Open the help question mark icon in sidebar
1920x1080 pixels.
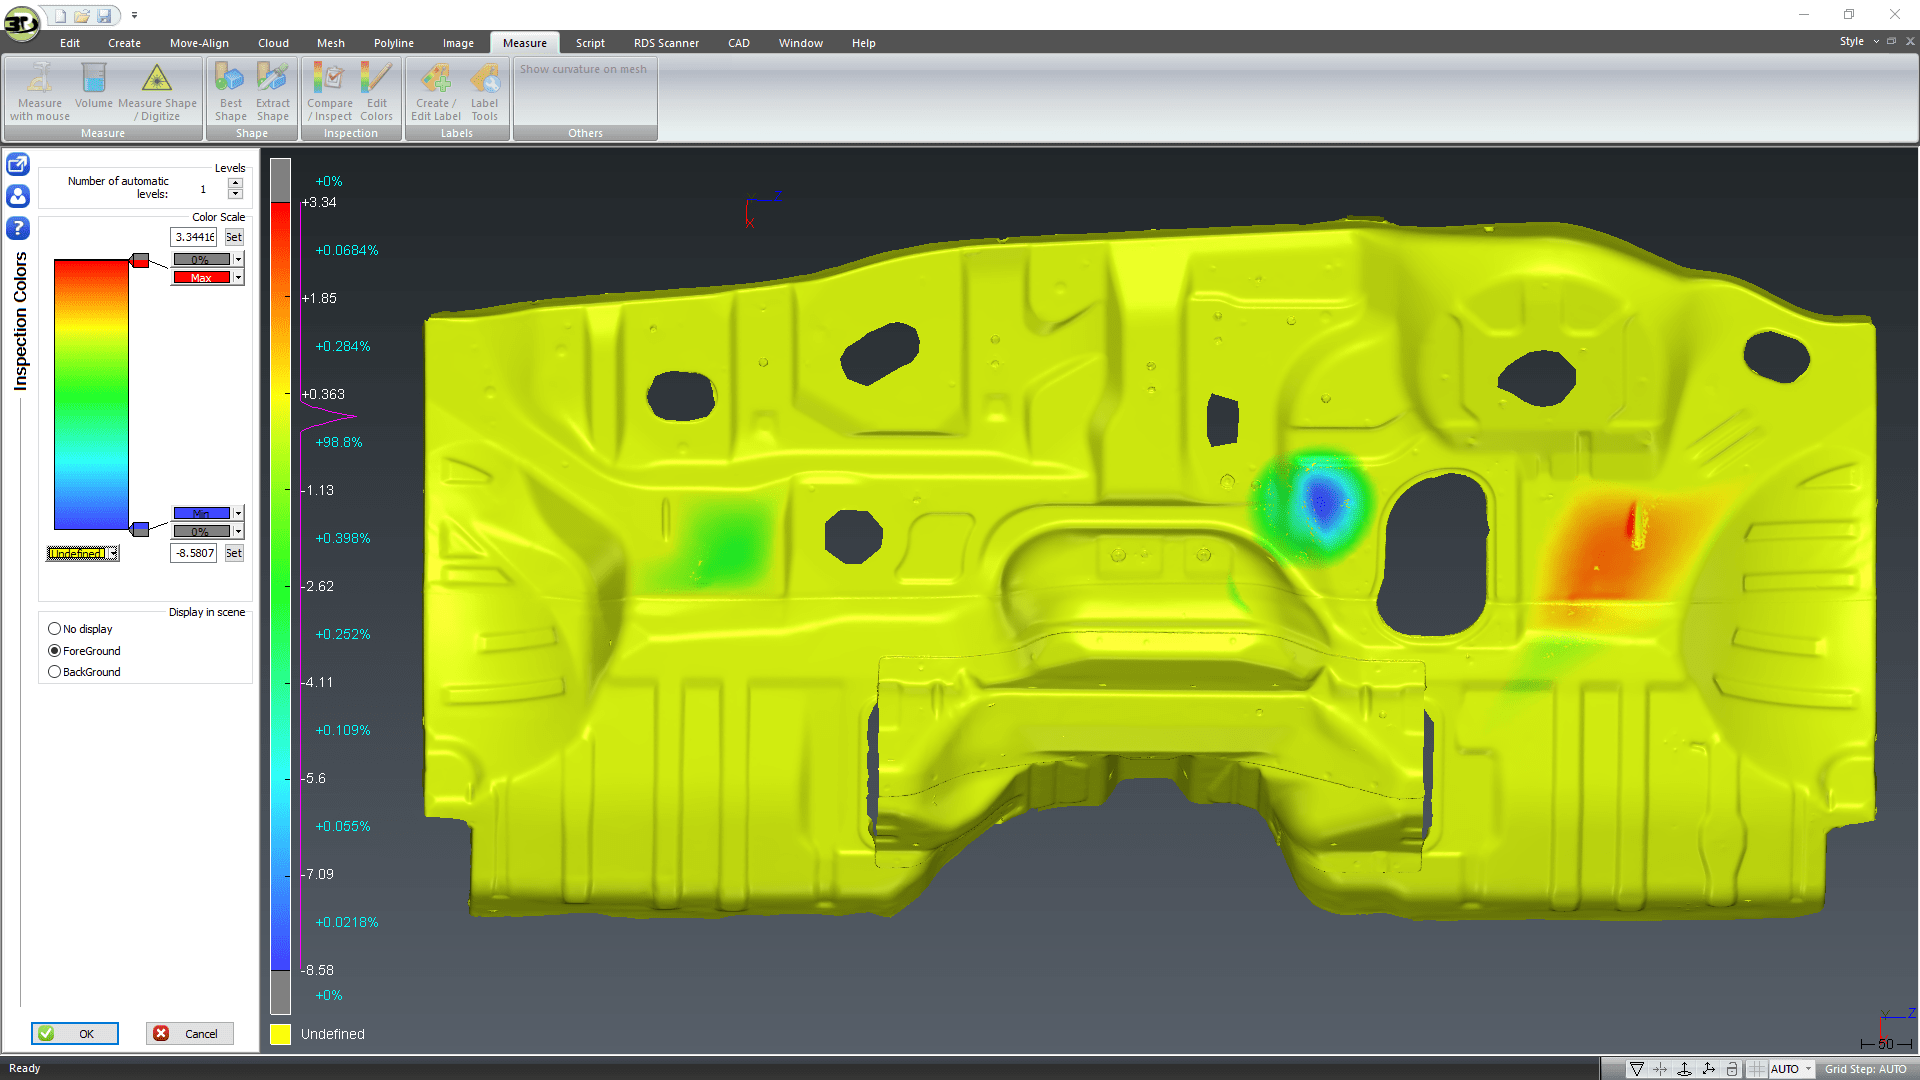click(18, 228)
